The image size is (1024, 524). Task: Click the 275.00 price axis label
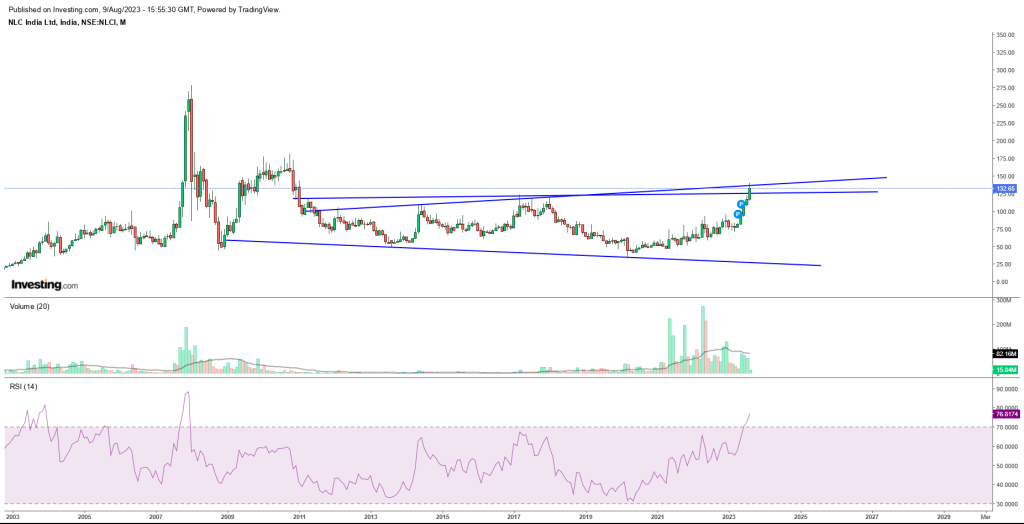click(x=1005, y=88)
